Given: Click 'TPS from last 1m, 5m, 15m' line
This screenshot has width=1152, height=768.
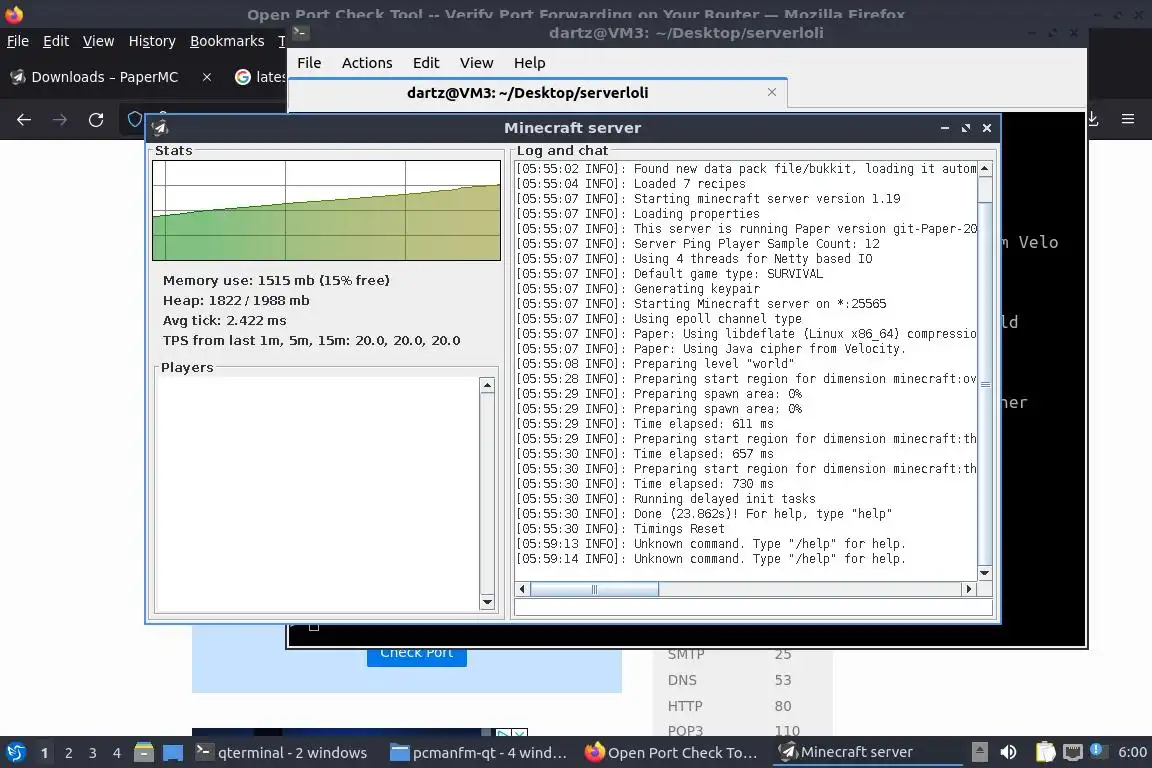Looking at the screenshot, I should coord(312,340).
